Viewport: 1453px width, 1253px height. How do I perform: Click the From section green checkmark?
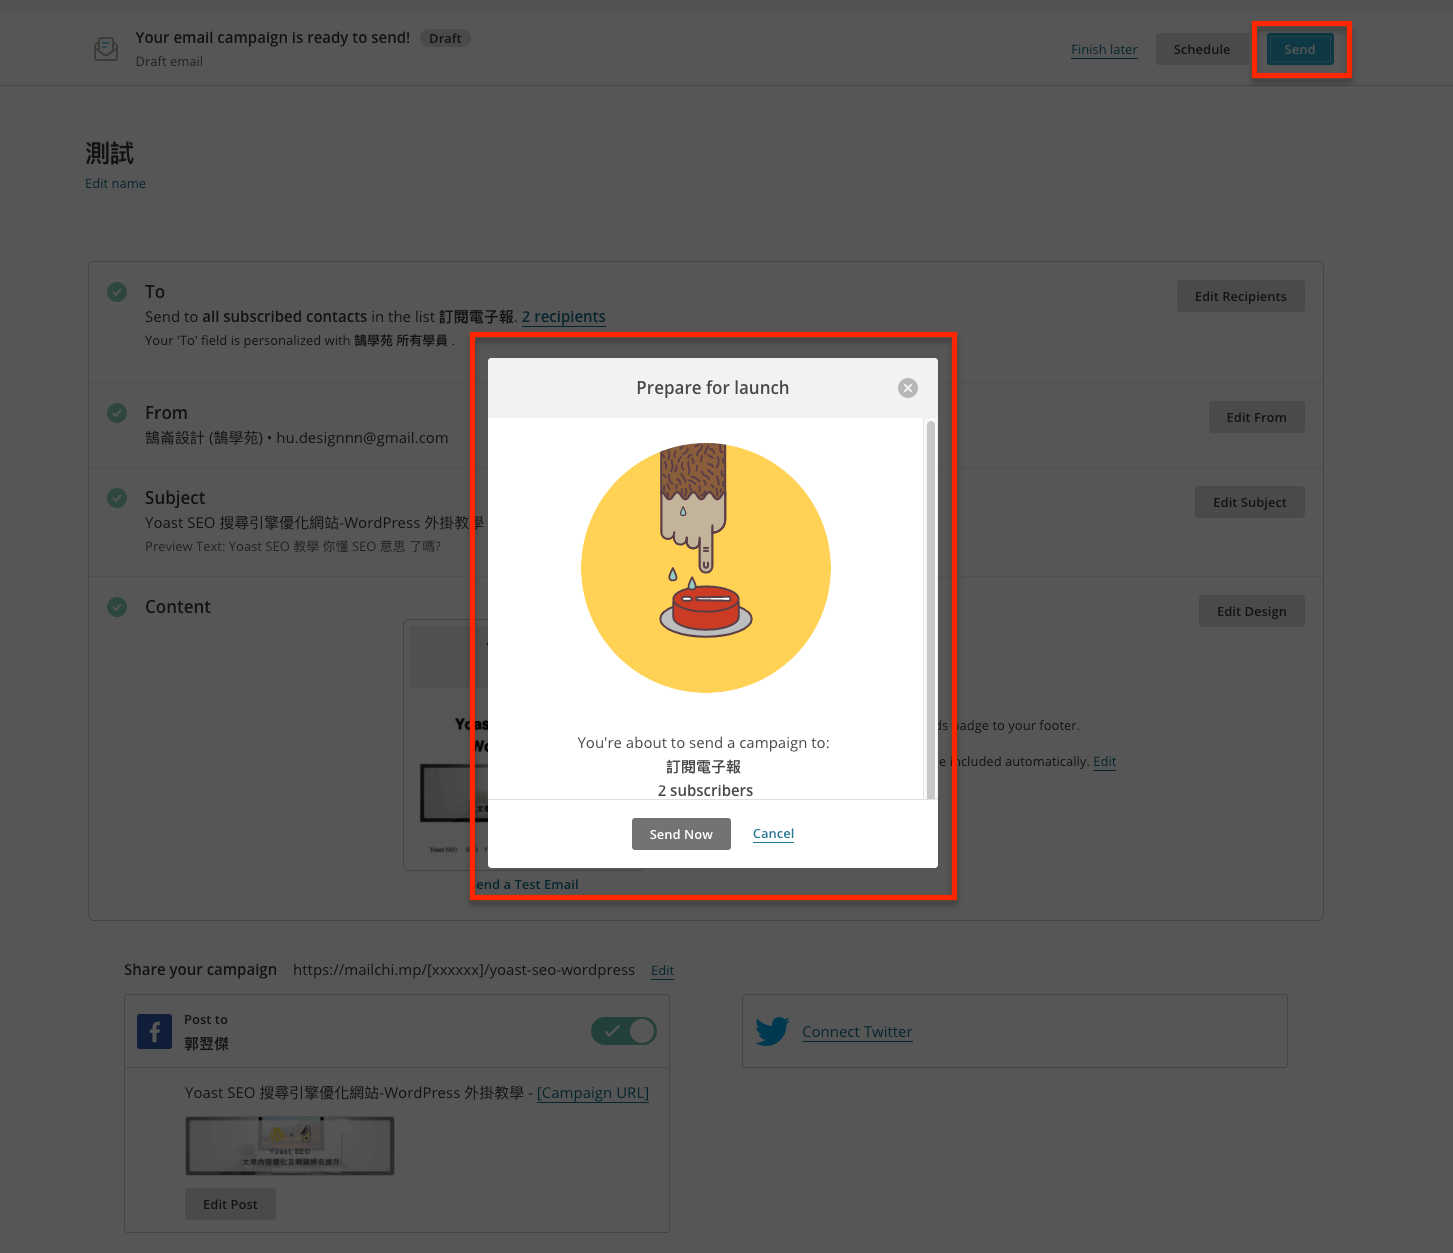pyautogui.click(x=117, y=413)
